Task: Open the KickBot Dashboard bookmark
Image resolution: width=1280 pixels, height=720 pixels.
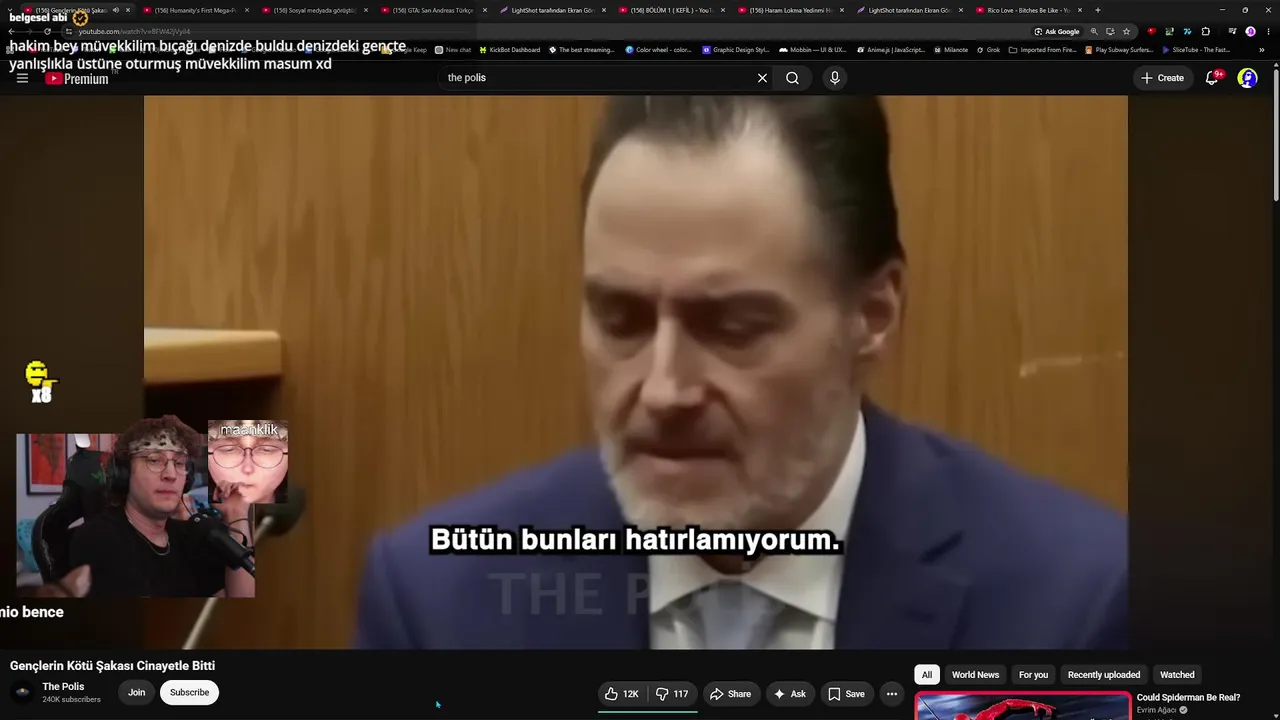Action: [x=510, y=50]
